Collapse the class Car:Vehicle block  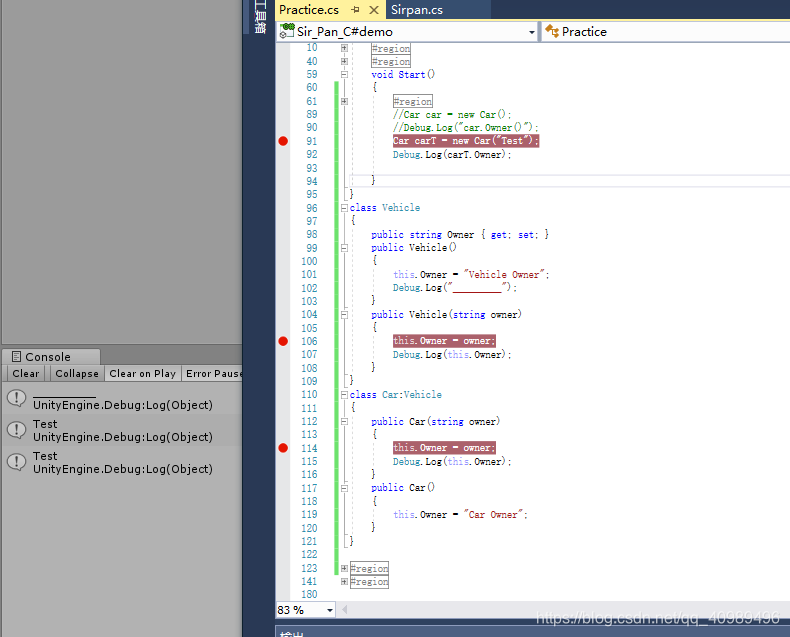click(x=344, y=395)
